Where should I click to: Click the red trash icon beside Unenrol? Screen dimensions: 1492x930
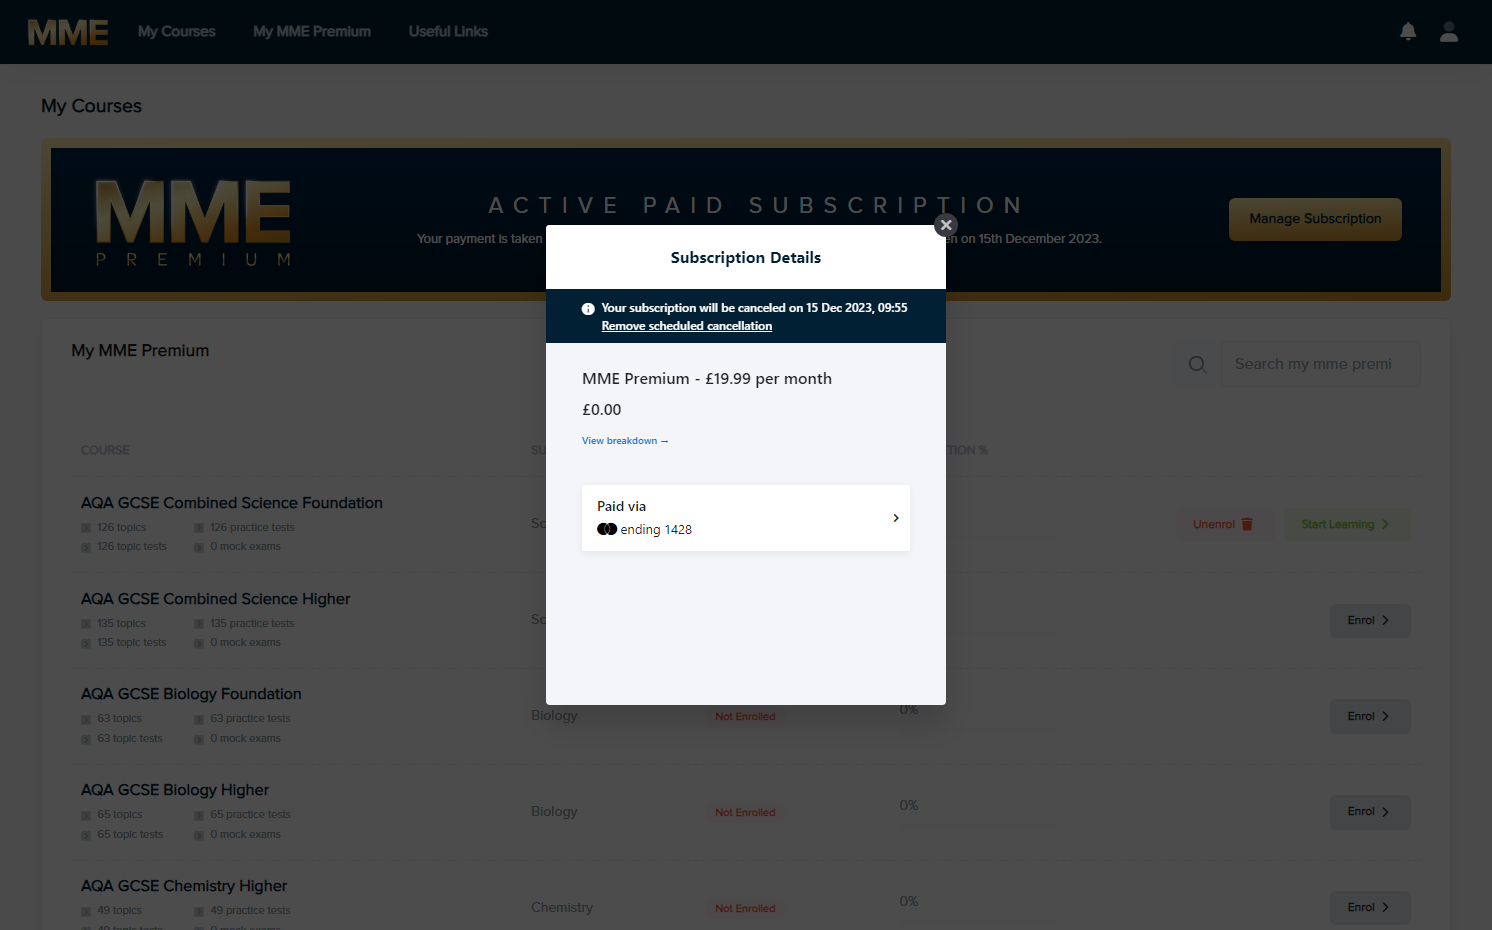(1247, 524)
